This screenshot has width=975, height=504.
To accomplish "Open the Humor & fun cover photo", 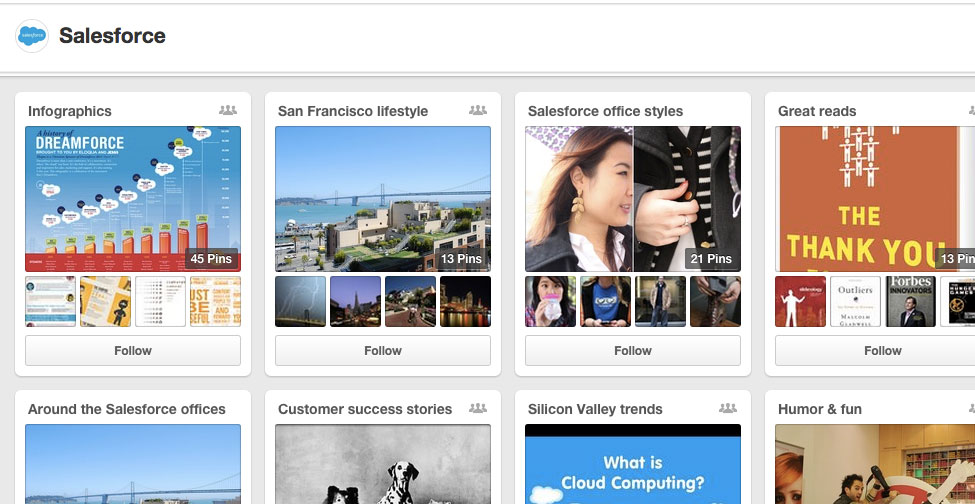I will pyautogui.click(x=875, y=464).
